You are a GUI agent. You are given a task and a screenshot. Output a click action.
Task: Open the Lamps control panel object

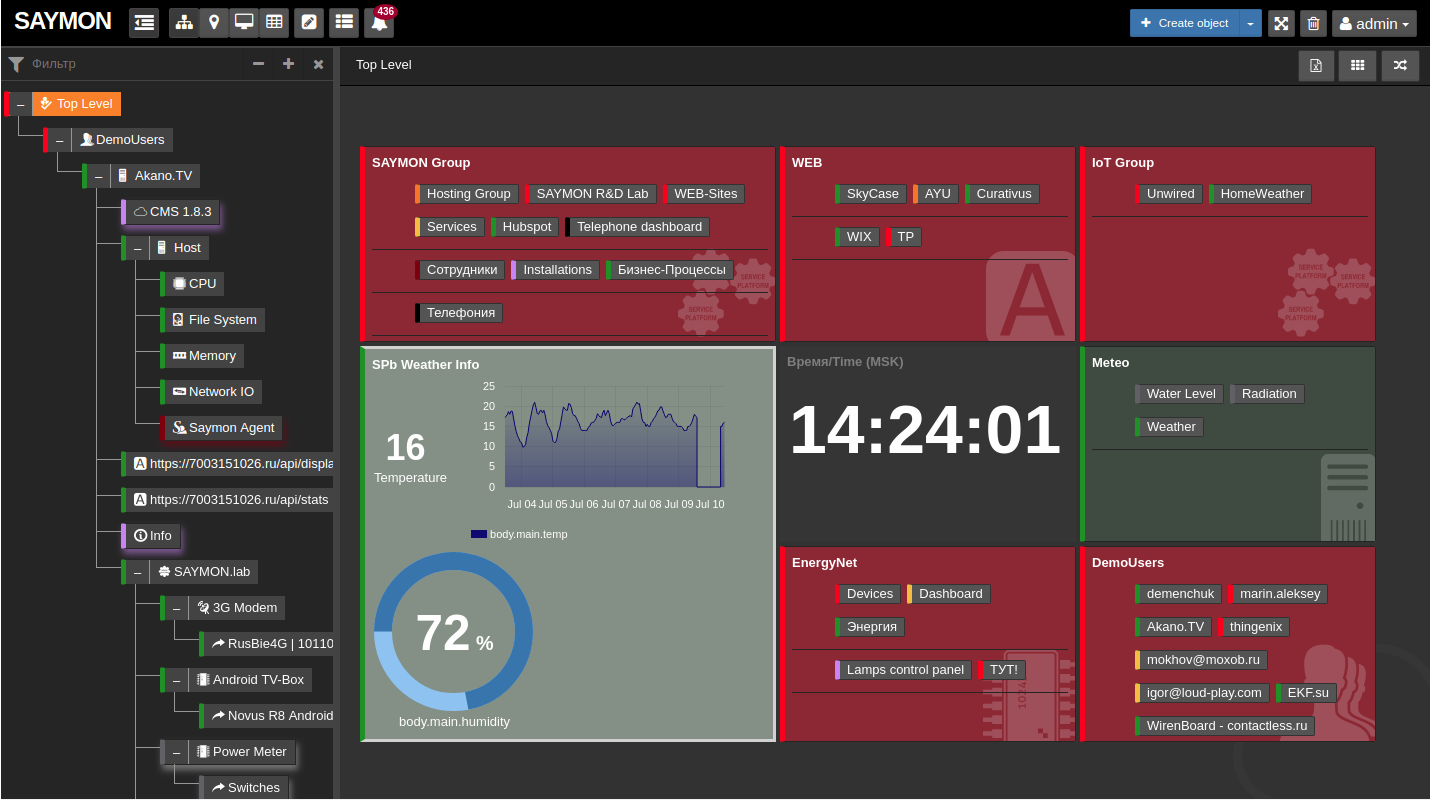[904, 670]
